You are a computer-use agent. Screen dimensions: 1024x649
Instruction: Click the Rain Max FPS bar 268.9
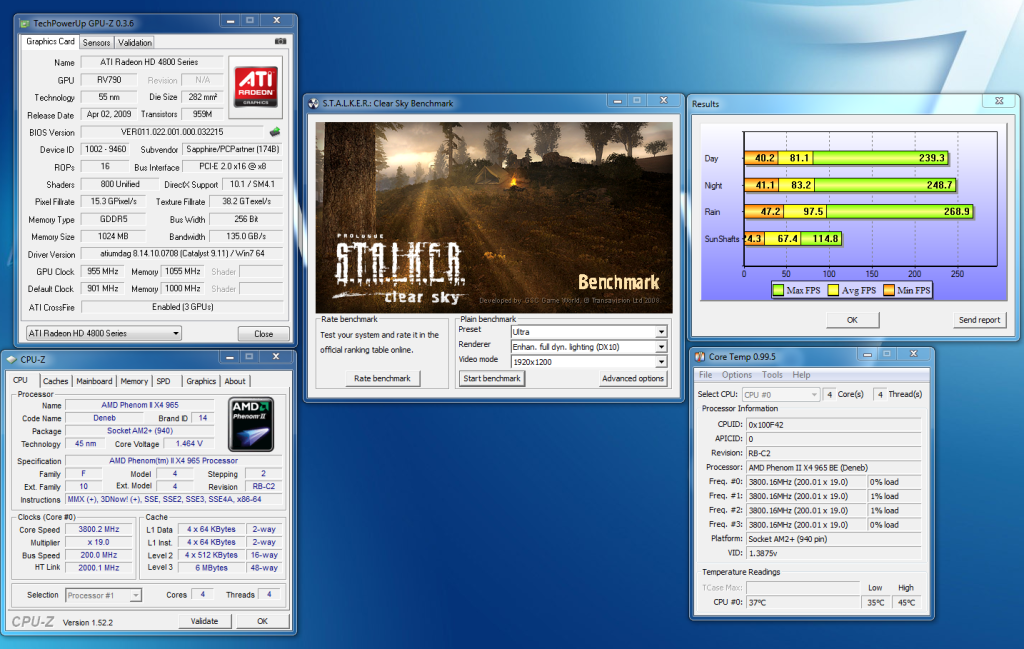pyautogui.click(x=901, y=212)
